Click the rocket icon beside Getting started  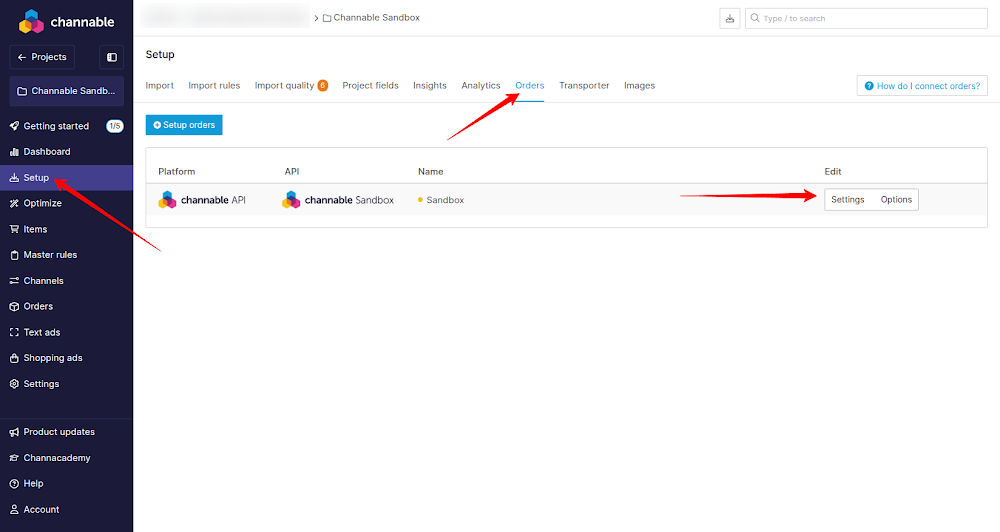click(x=14, y=126)
